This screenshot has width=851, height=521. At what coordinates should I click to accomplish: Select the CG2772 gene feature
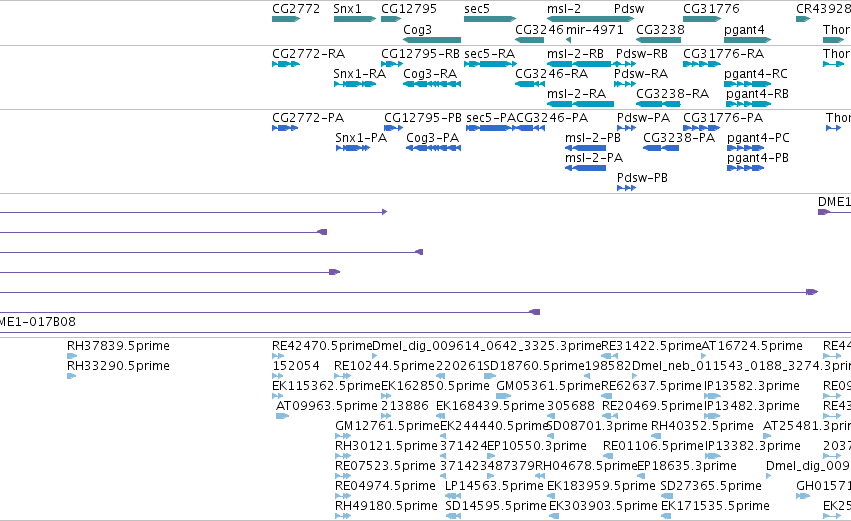tap(286, 19)
